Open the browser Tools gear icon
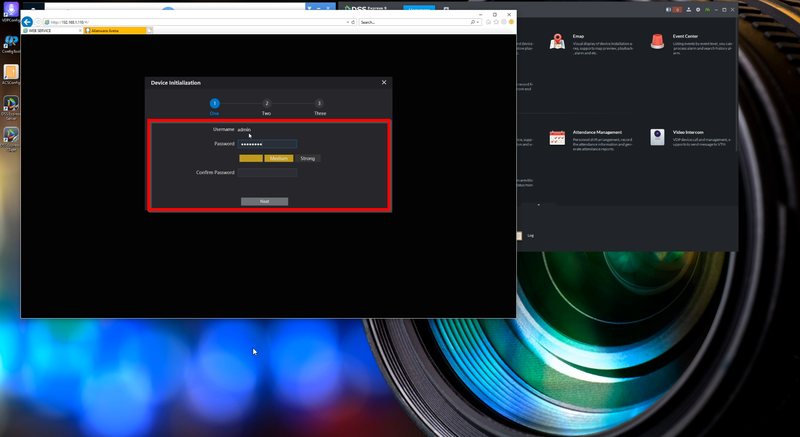Image resolution: width=800 pixels, height=437 pixels. (x=504, y=22)
